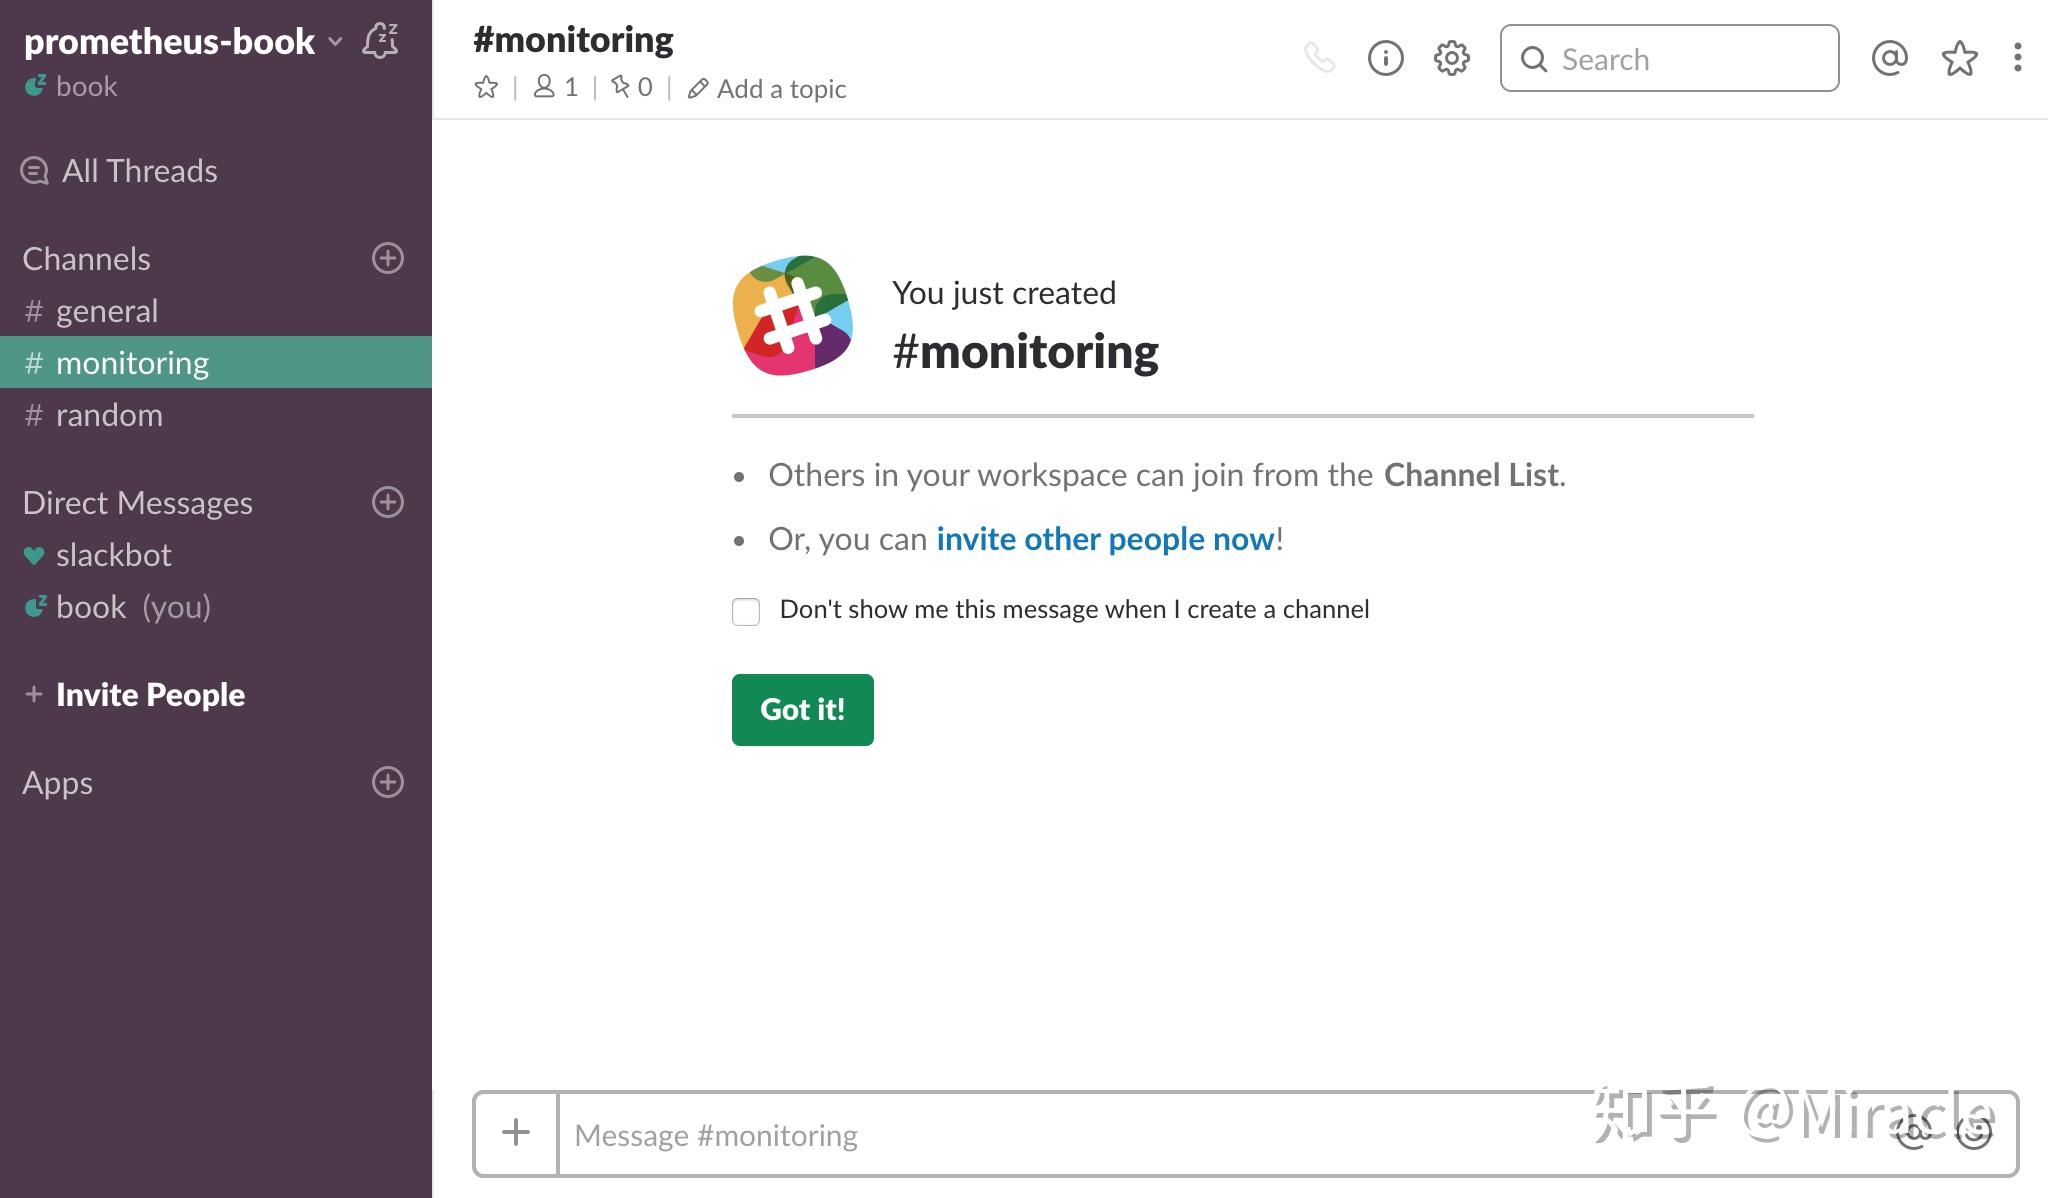
Task: Attach a file to the message
Action: click(515, 1133)
